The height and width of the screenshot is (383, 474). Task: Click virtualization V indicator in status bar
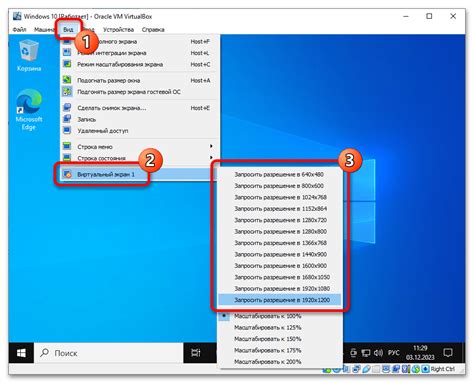click(x=405, y=369)
